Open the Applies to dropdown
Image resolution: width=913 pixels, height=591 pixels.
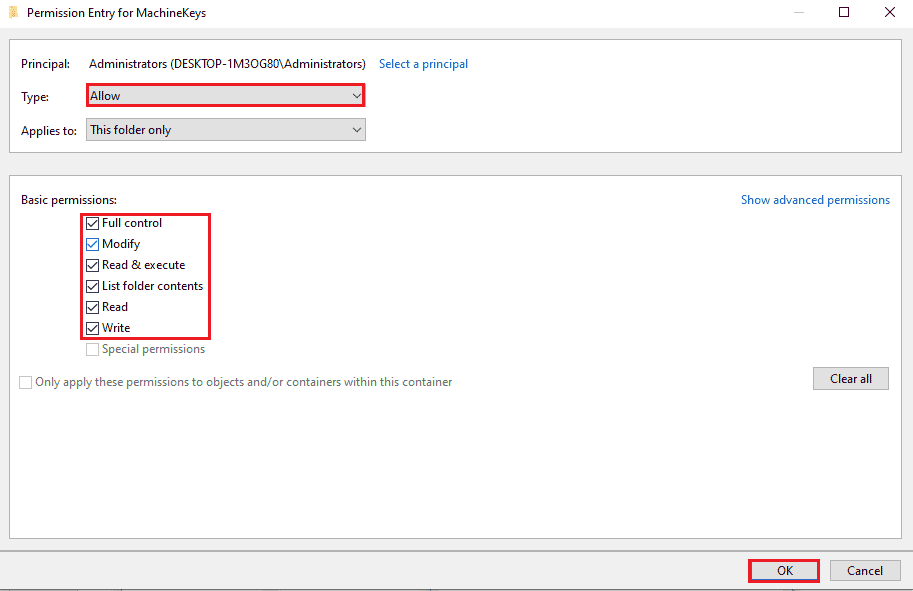226,130
